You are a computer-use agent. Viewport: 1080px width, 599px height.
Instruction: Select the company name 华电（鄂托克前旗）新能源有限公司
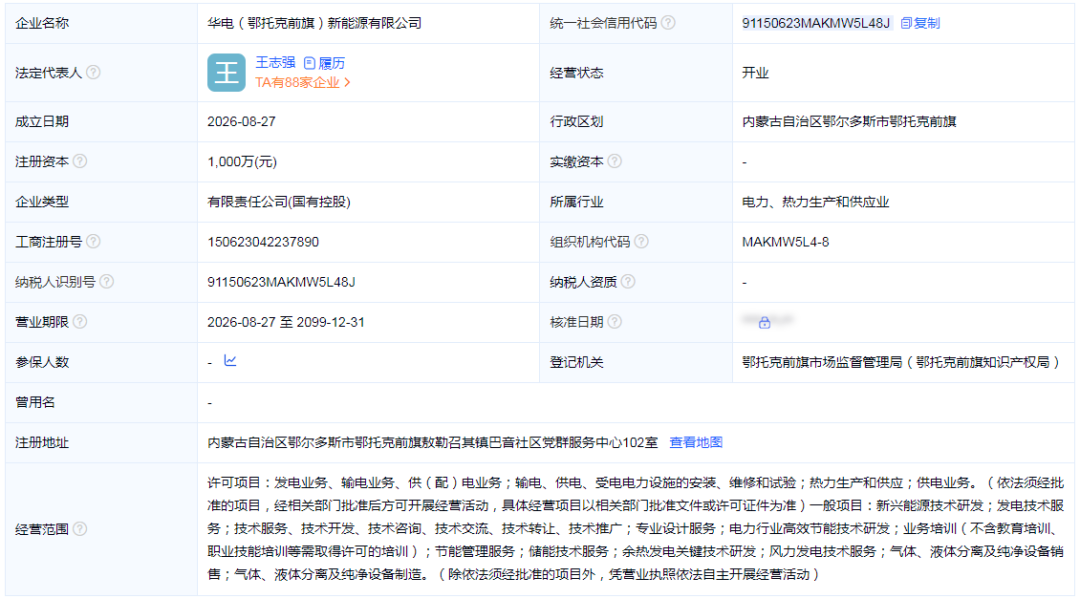point(314,23)
